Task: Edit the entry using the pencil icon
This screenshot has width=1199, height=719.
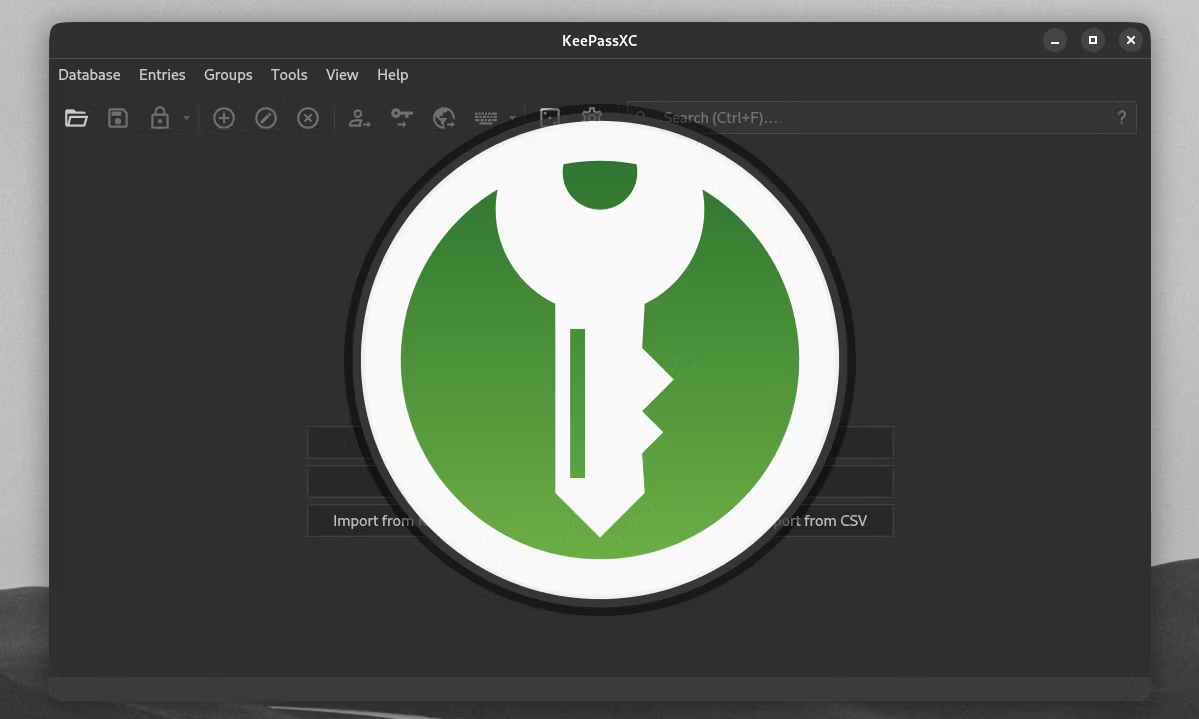Action: [265, 118]
